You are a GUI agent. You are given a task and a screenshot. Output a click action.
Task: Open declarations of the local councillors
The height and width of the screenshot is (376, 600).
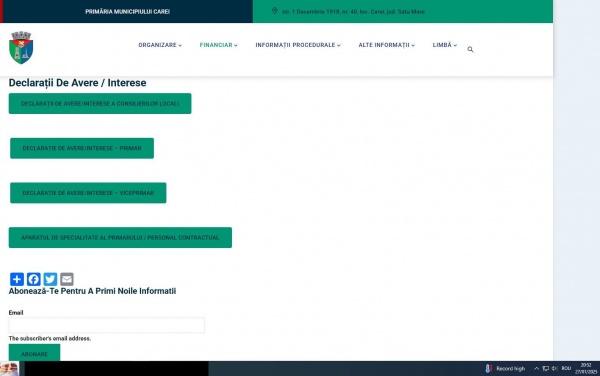100,104
